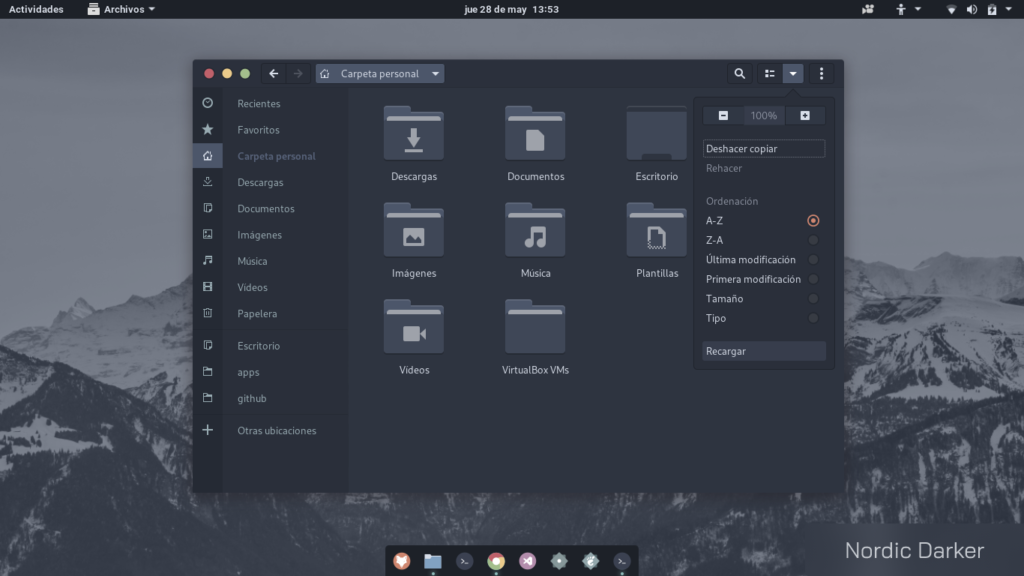Click Deshacer copiar in the menu
1024x576 pixels.
pos(740,147)
